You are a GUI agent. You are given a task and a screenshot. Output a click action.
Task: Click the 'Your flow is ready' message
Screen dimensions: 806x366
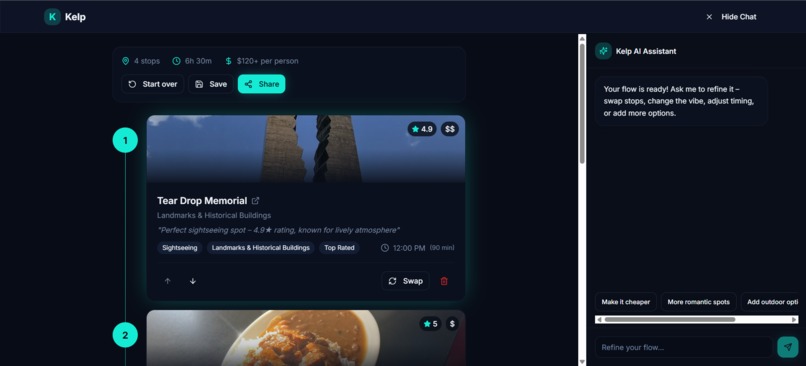(682, 101)
